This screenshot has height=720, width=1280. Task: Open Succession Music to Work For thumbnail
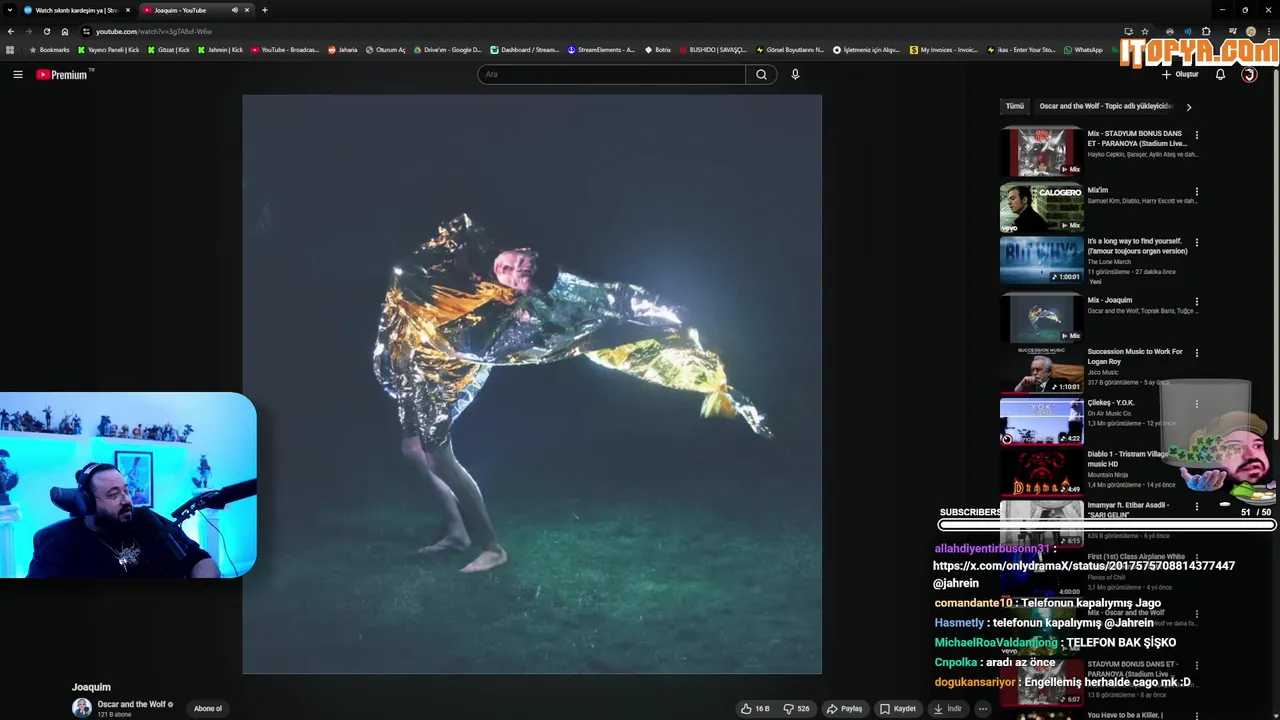[1041, 369]
